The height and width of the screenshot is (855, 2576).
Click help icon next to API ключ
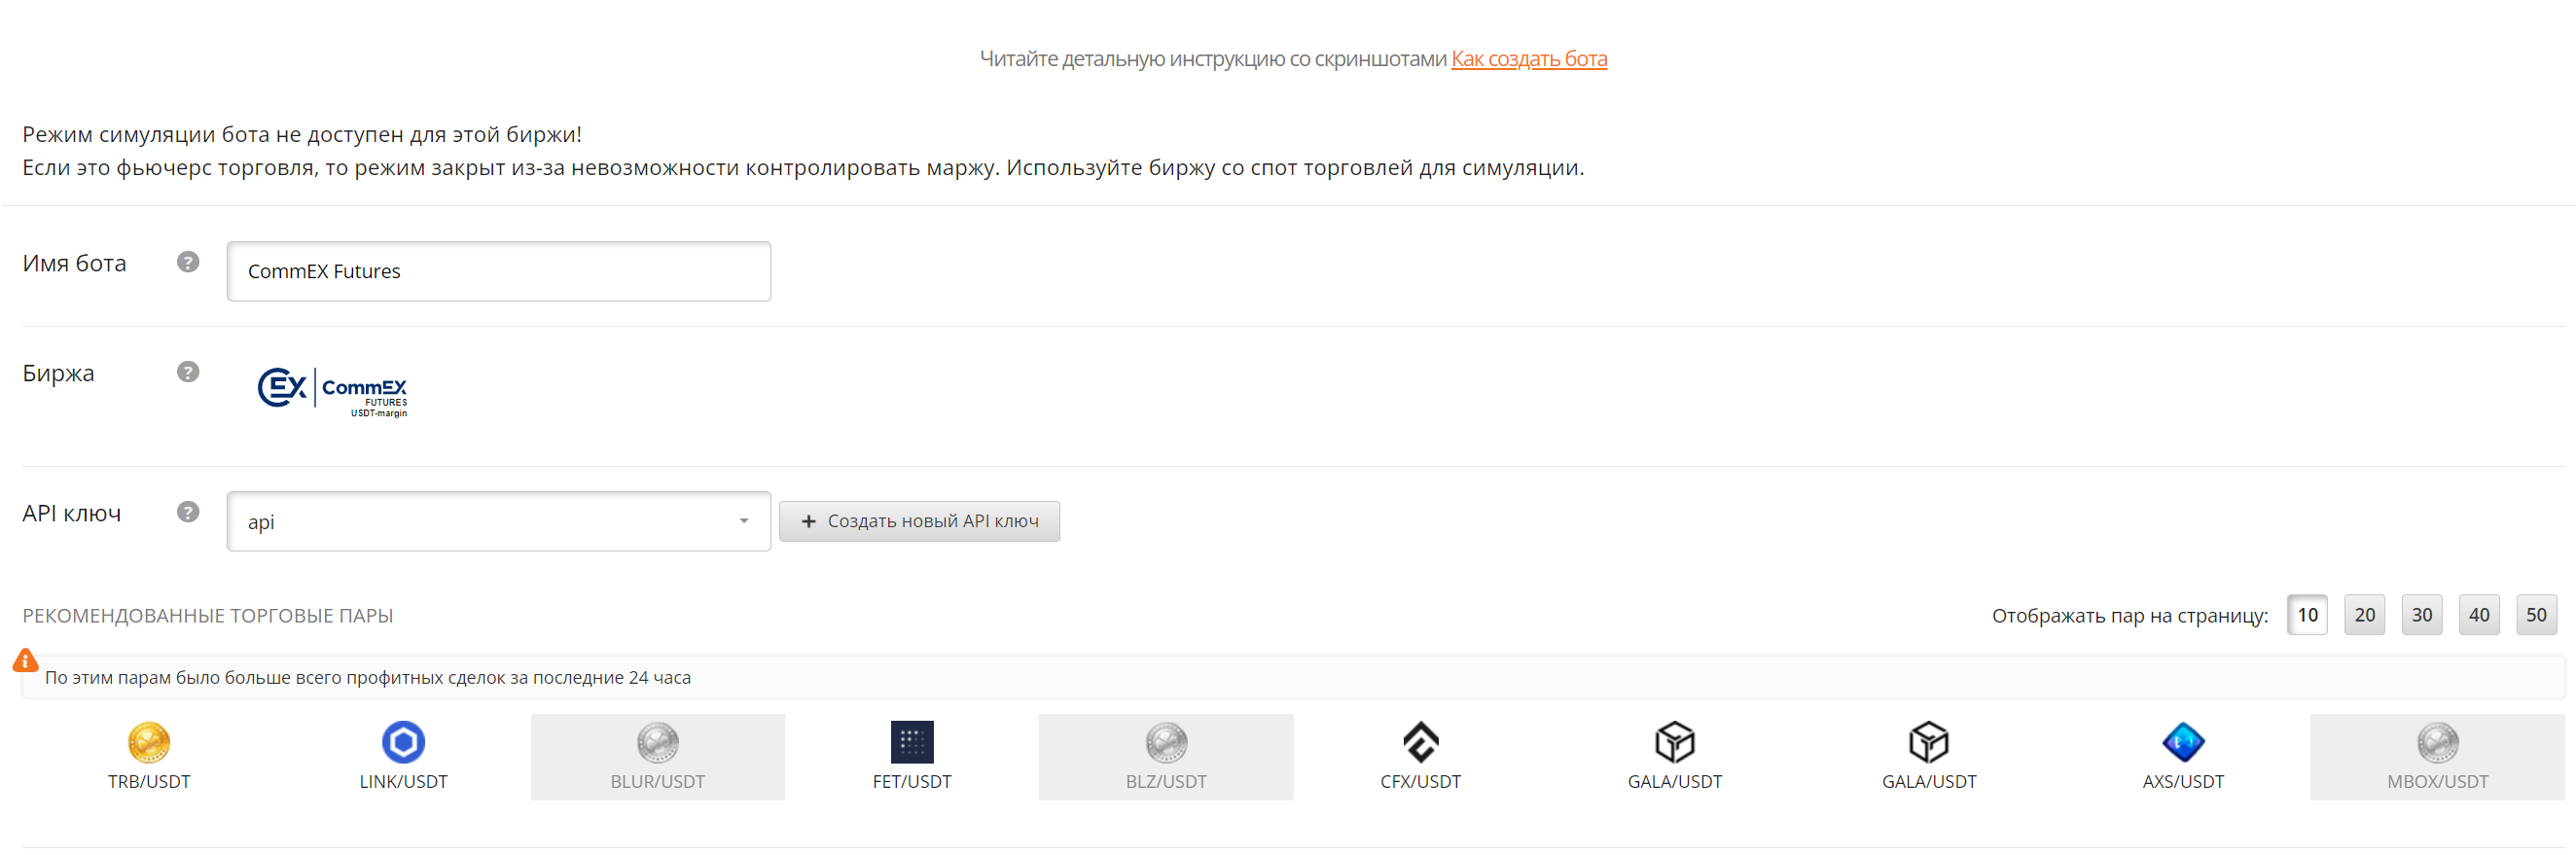188,512
